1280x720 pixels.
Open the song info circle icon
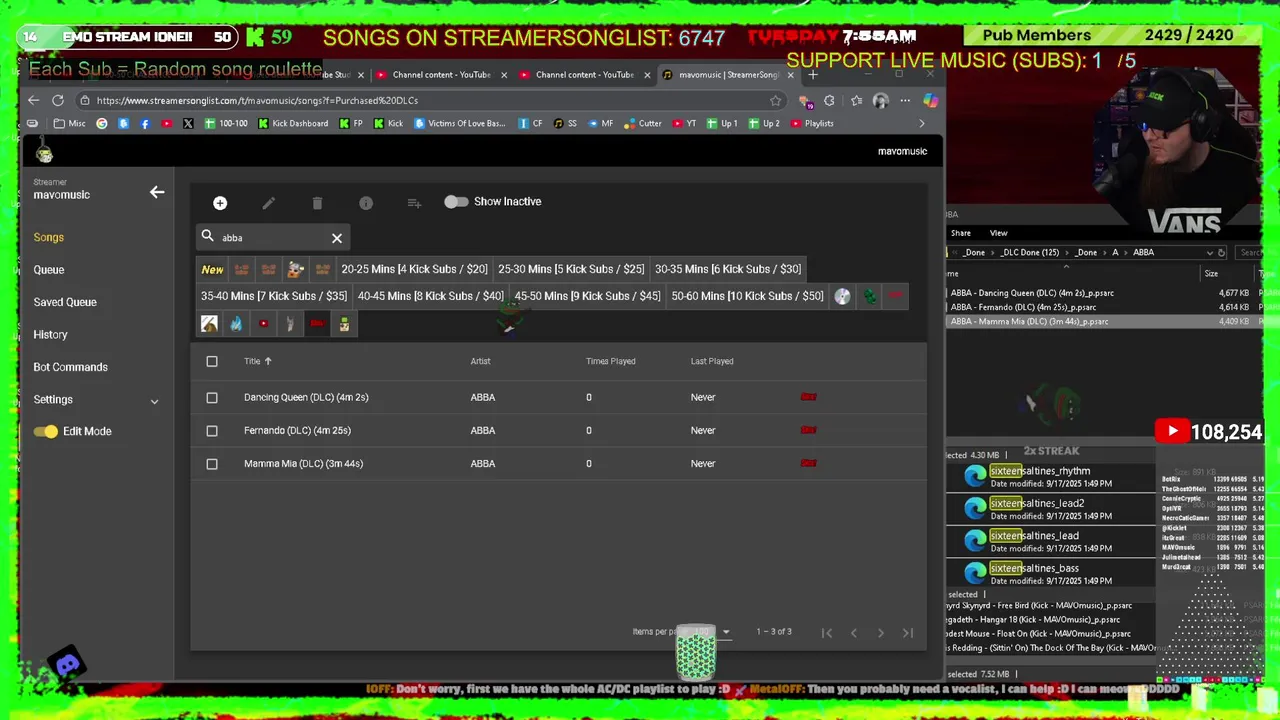point(366,203)
